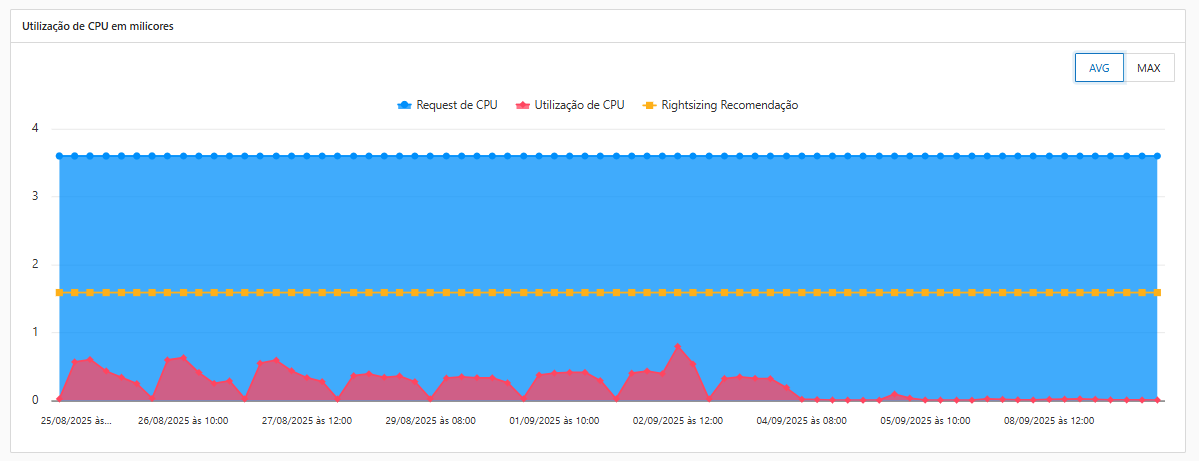The height and width of the screenshot is (461, 1199).
Task: Toggle series via 'Utilização de CPU' legend text
Action: [579, 105]
